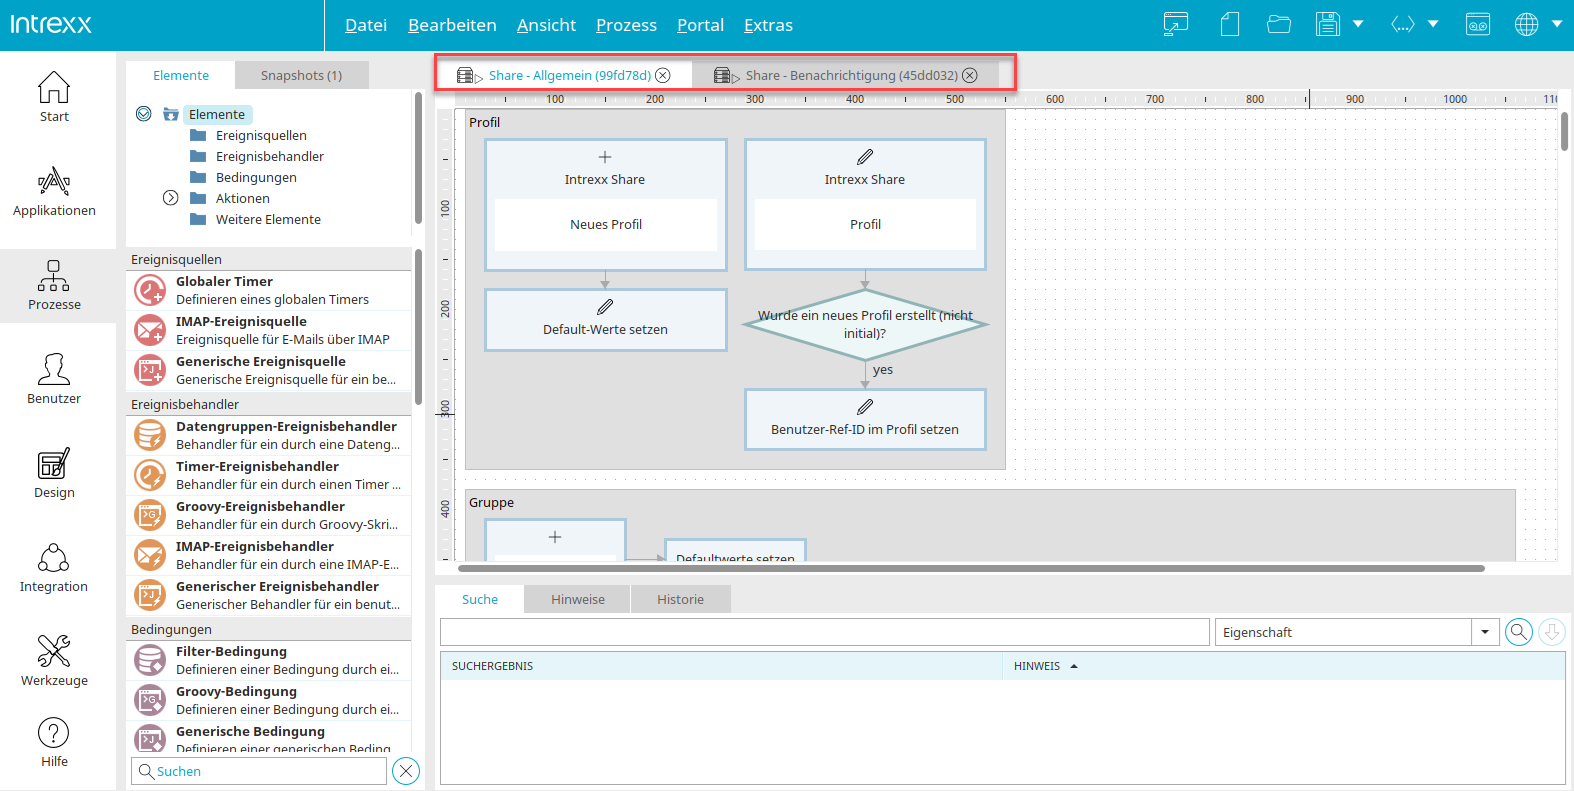Open dropdown arrow next to save icon
Screen dimensions: 1574x791
(x=1358, y=24)
